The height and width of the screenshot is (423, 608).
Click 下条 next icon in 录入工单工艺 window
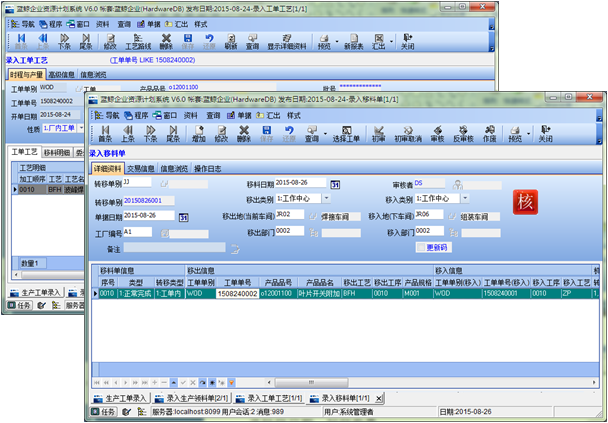coord(64,41)
